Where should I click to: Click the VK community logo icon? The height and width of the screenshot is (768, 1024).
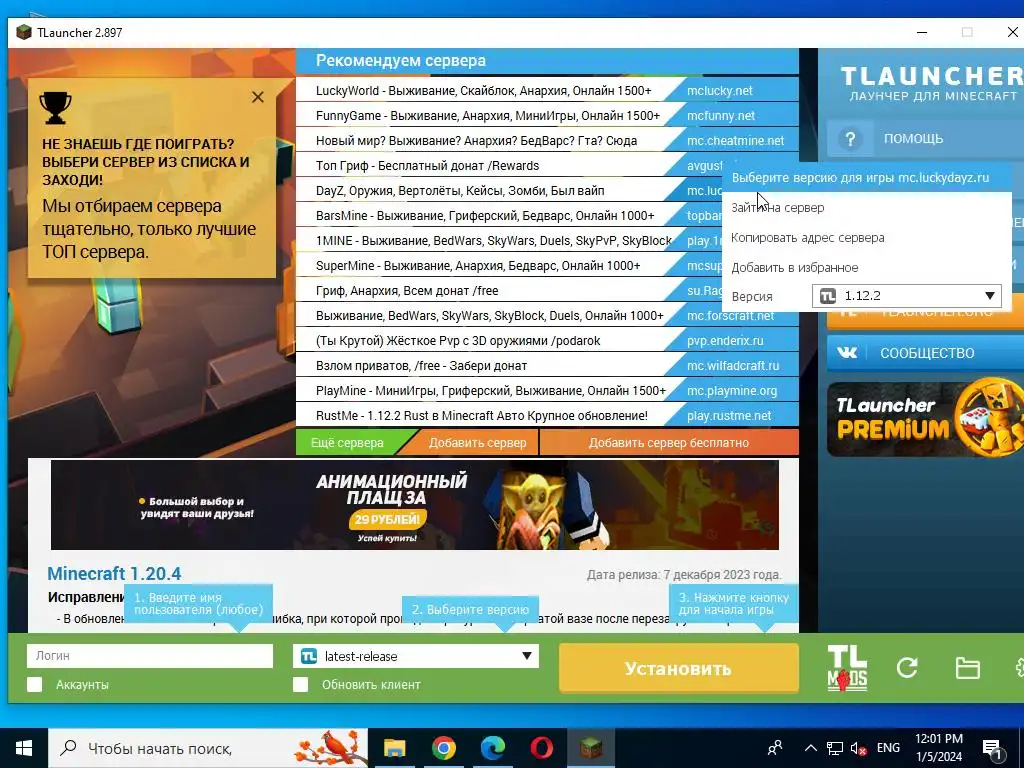[847, 353]
